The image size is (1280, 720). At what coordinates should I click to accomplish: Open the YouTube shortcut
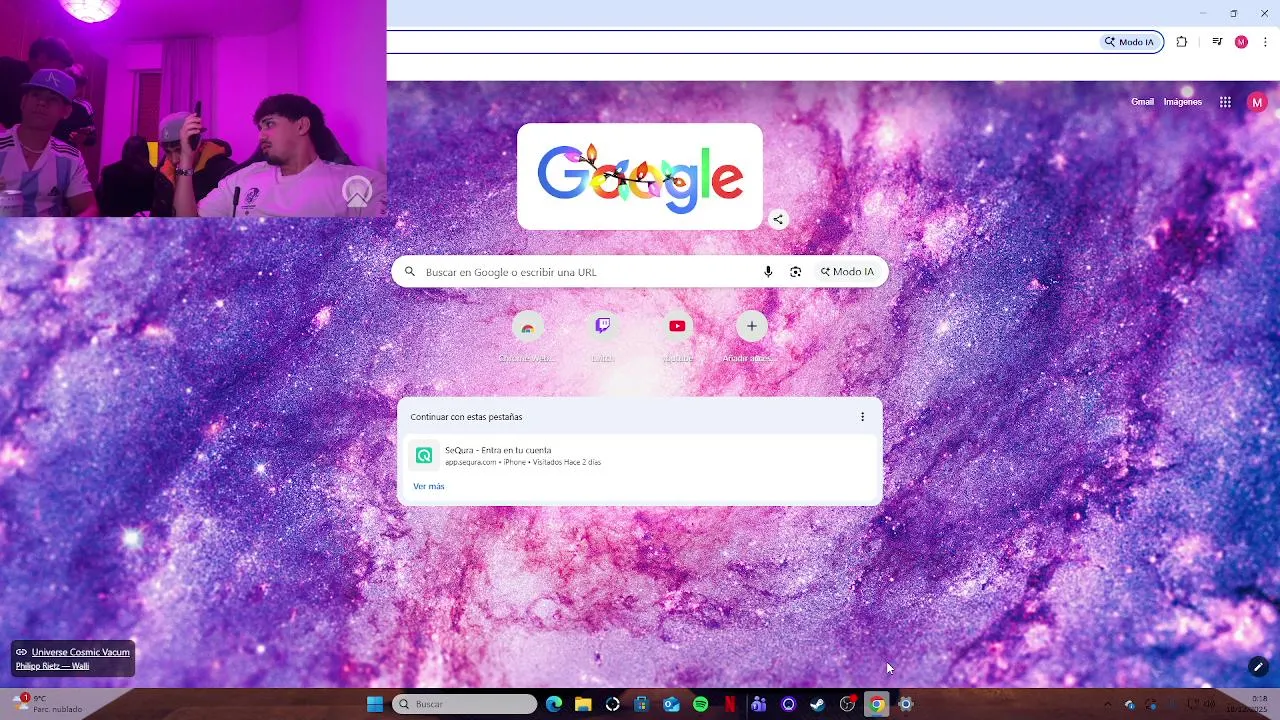click(677, 336)
